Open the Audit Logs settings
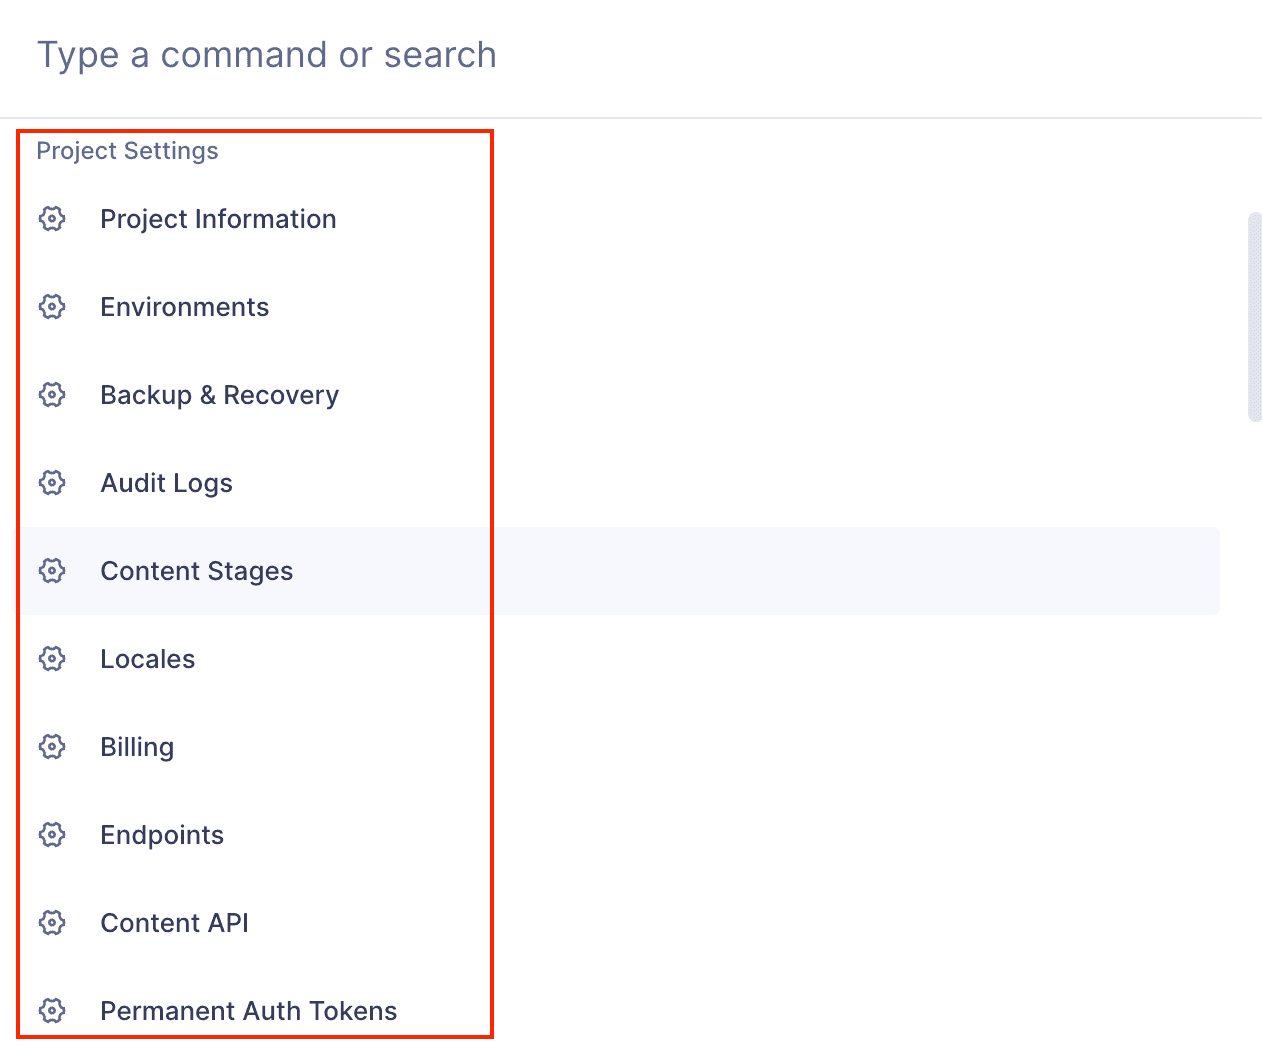 coord(166,483)
